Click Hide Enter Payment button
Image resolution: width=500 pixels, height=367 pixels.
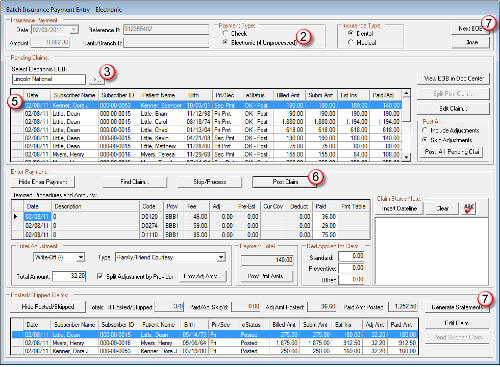click(42, 182)
